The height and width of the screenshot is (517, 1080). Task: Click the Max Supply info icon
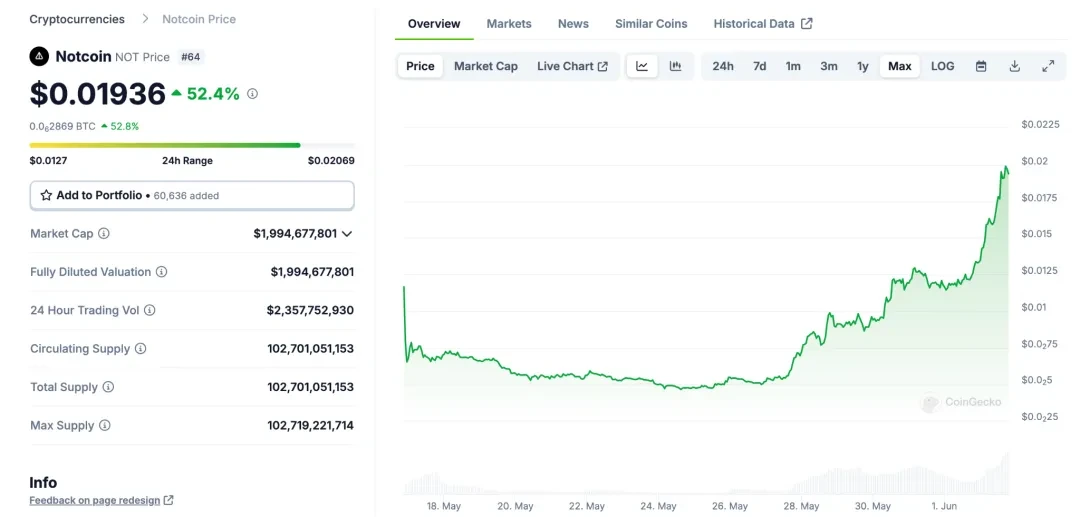pos(105,426)
